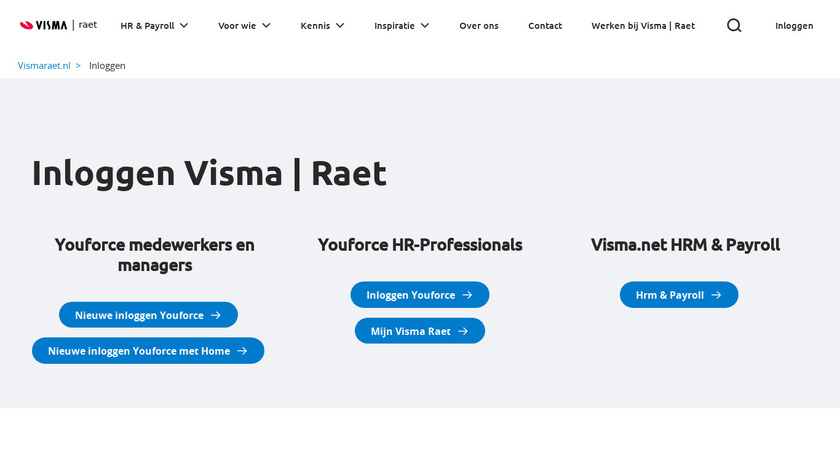
Task: Click the Hrm & Payroll button
Action: click(x=679, y=295)
